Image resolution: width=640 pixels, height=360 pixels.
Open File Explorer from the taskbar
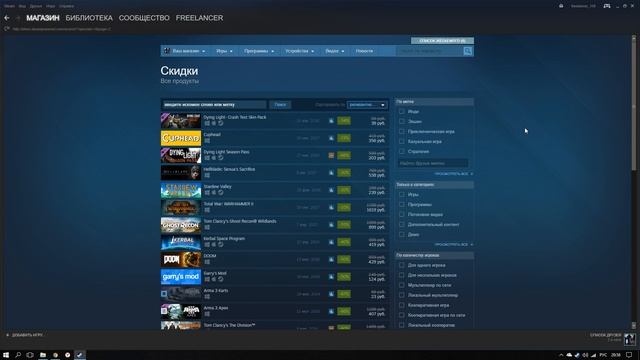click(42, 355)
